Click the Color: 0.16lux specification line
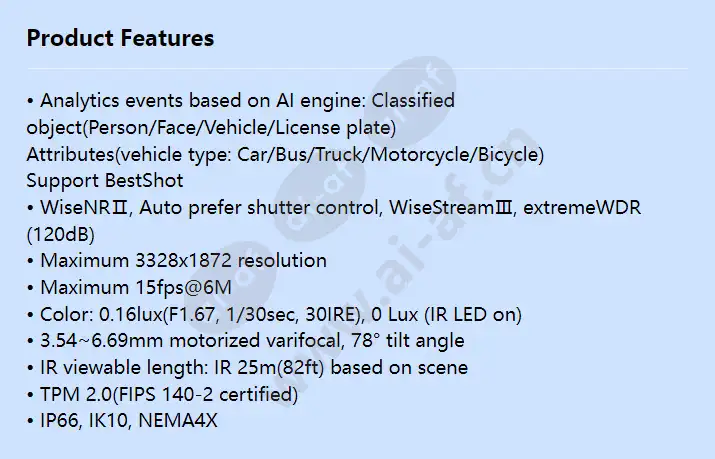The image size is (715, 459). click(x=274, y=315)
